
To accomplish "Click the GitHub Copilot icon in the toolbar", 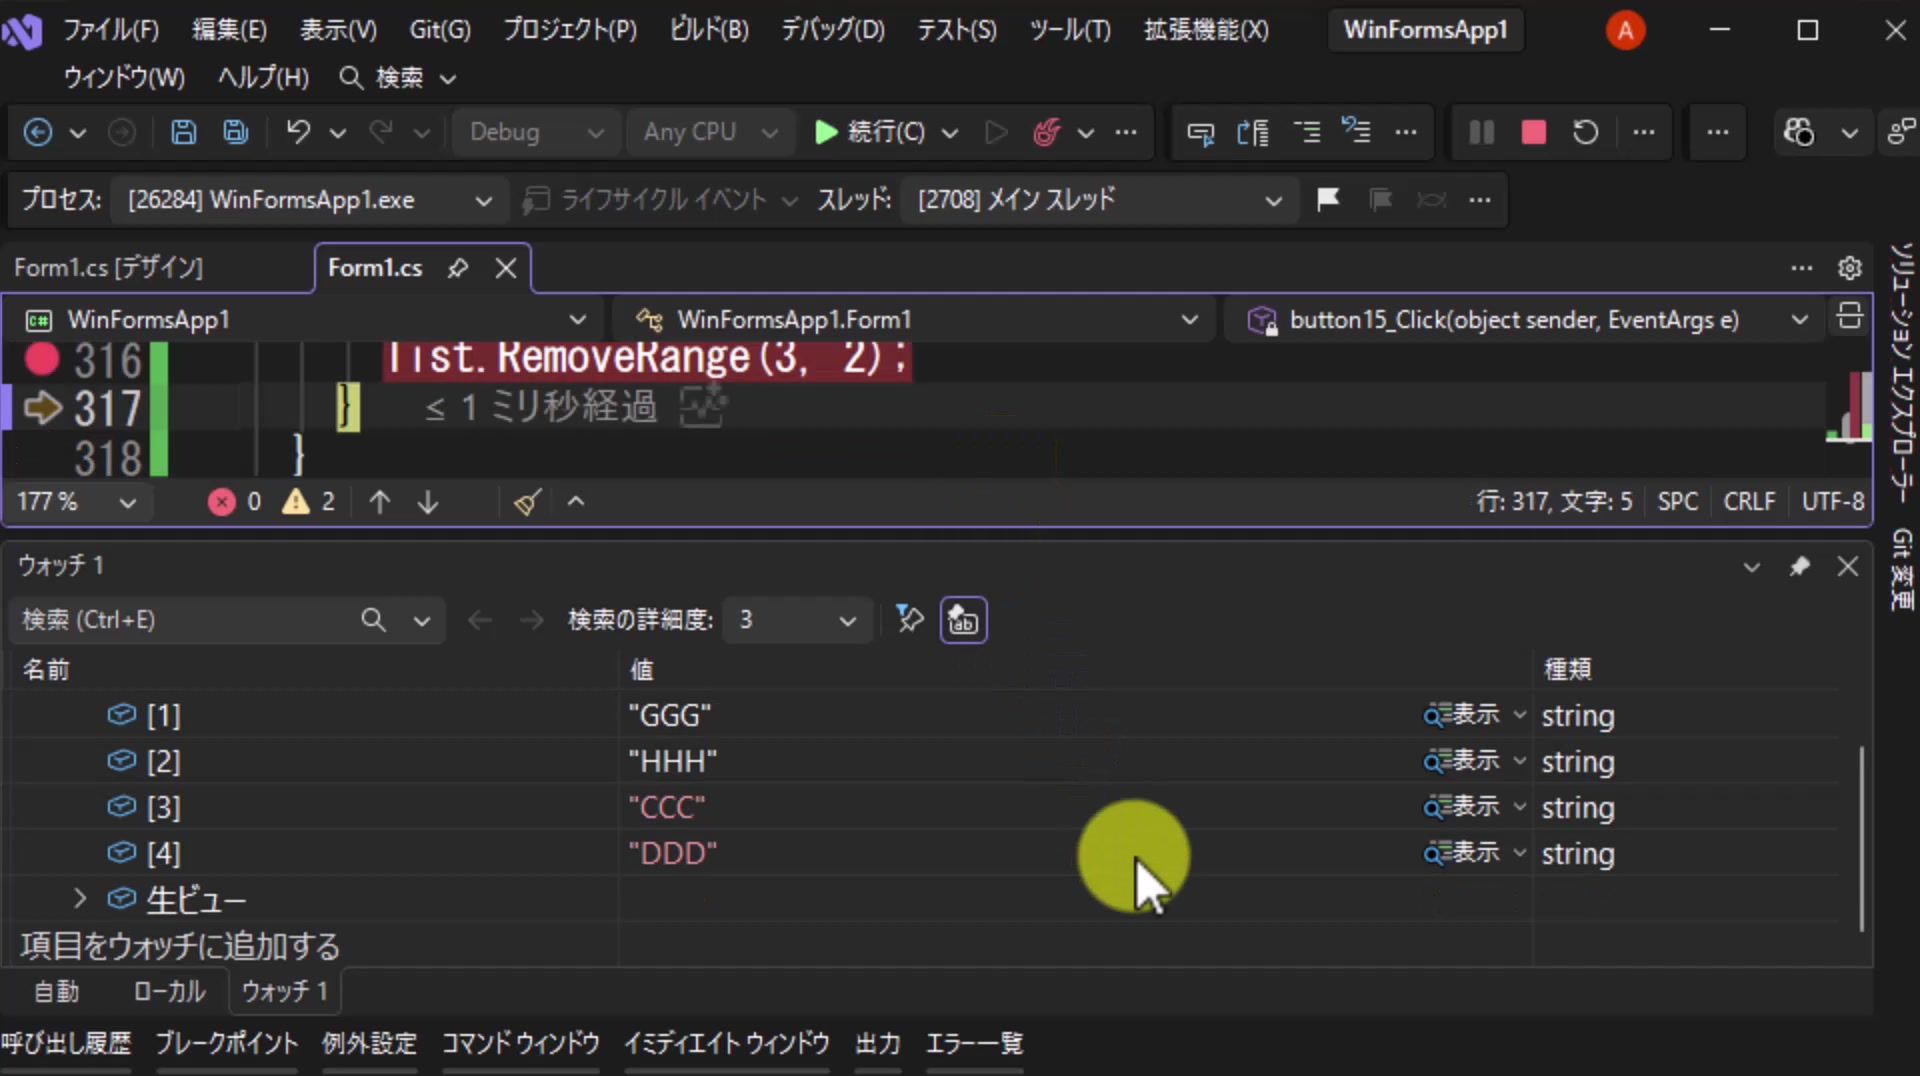I will (x=1799, y=132).
